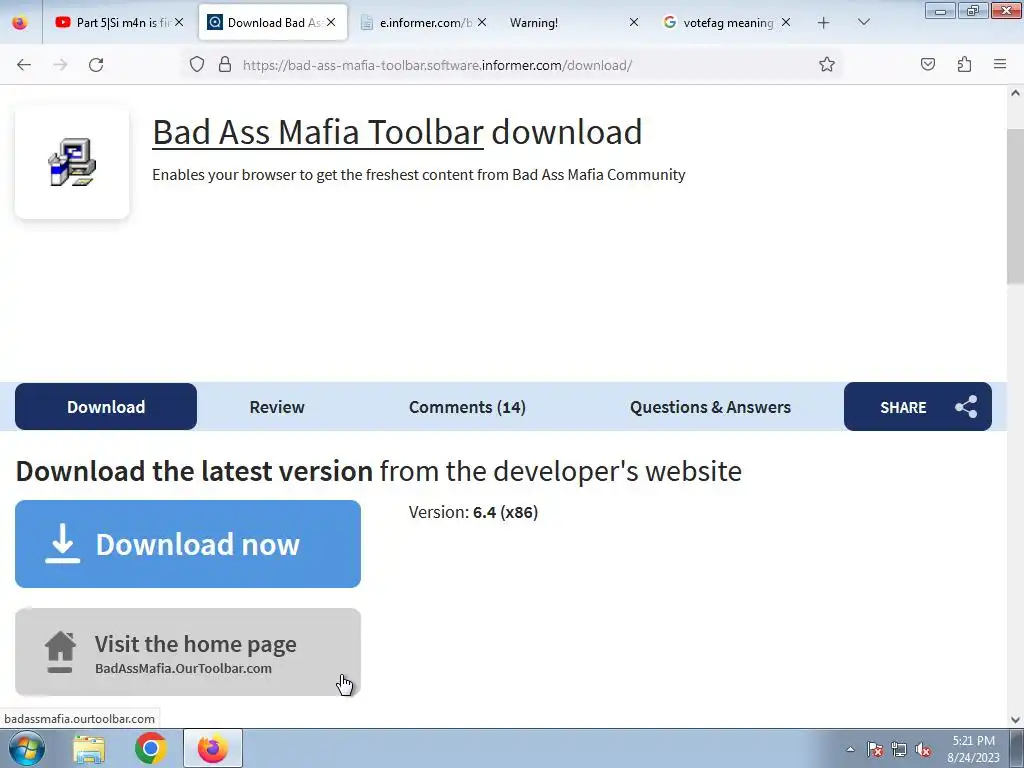Minimize the Firefox window
Screen dimensions: 1024x768
940,10
